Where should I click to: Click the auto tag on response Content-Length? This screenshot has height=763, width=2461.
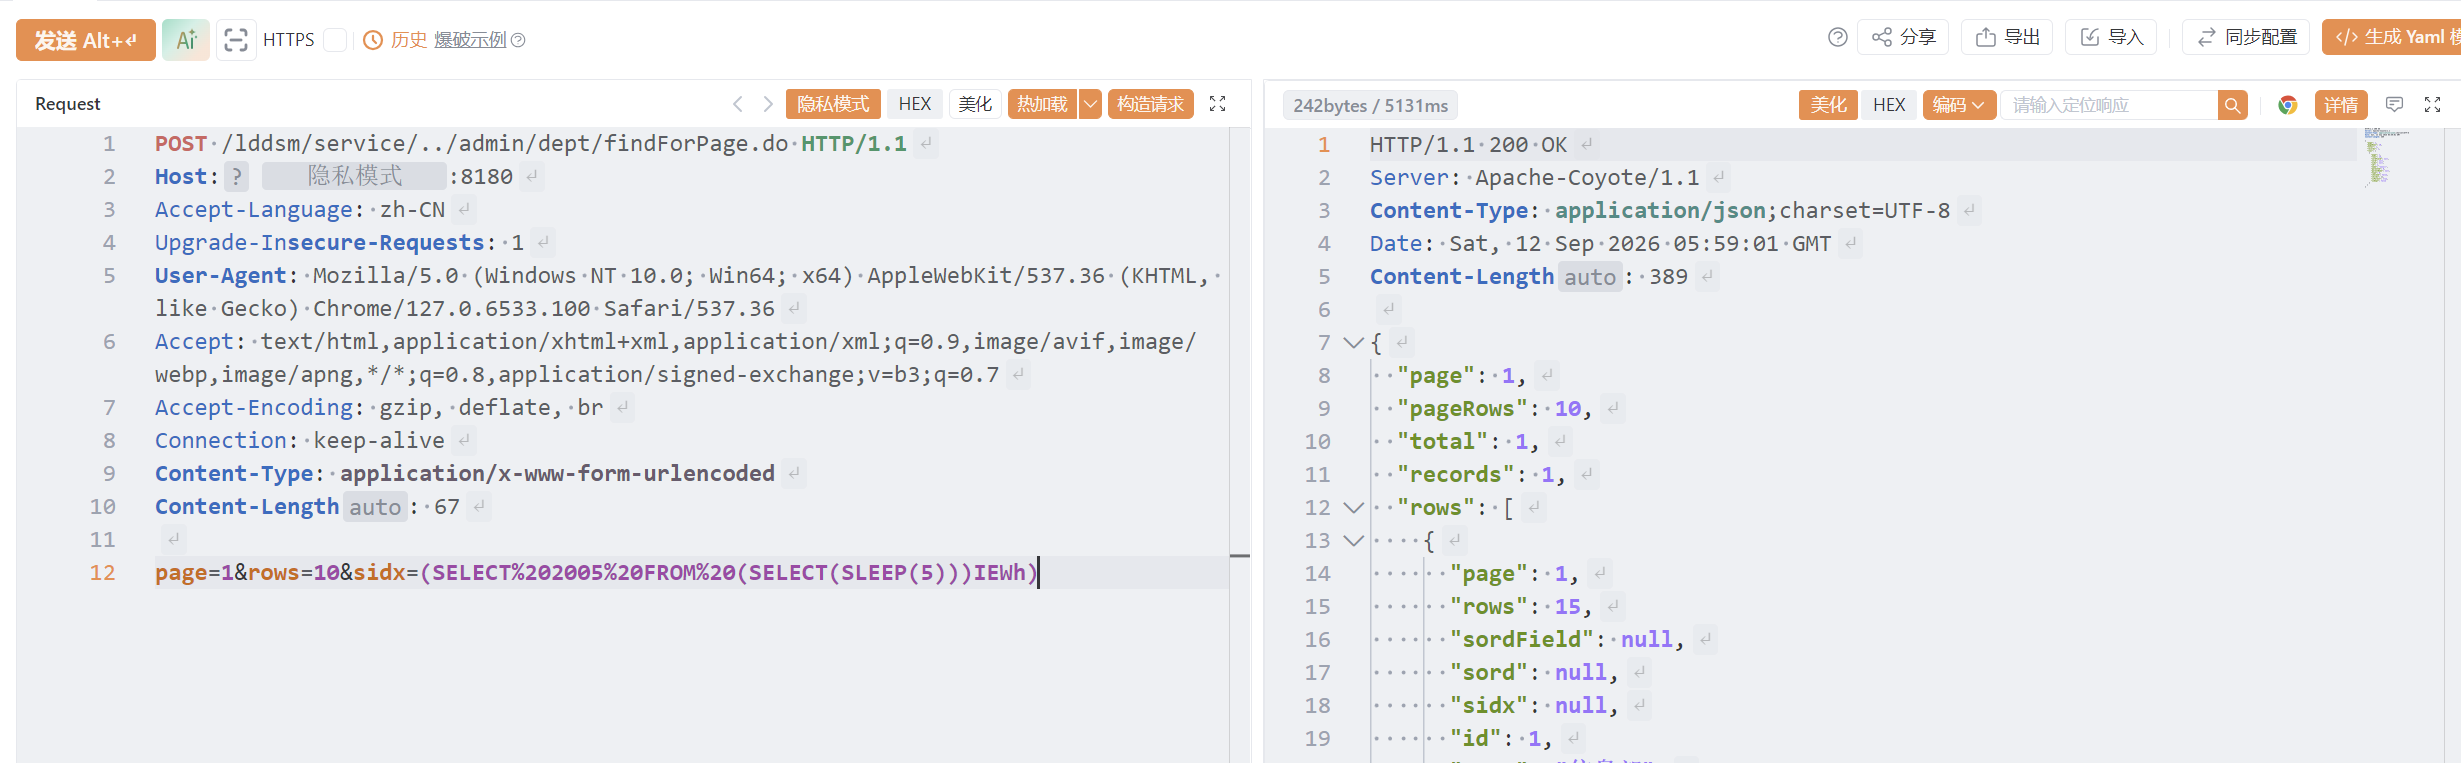[x=1590, y=277]
